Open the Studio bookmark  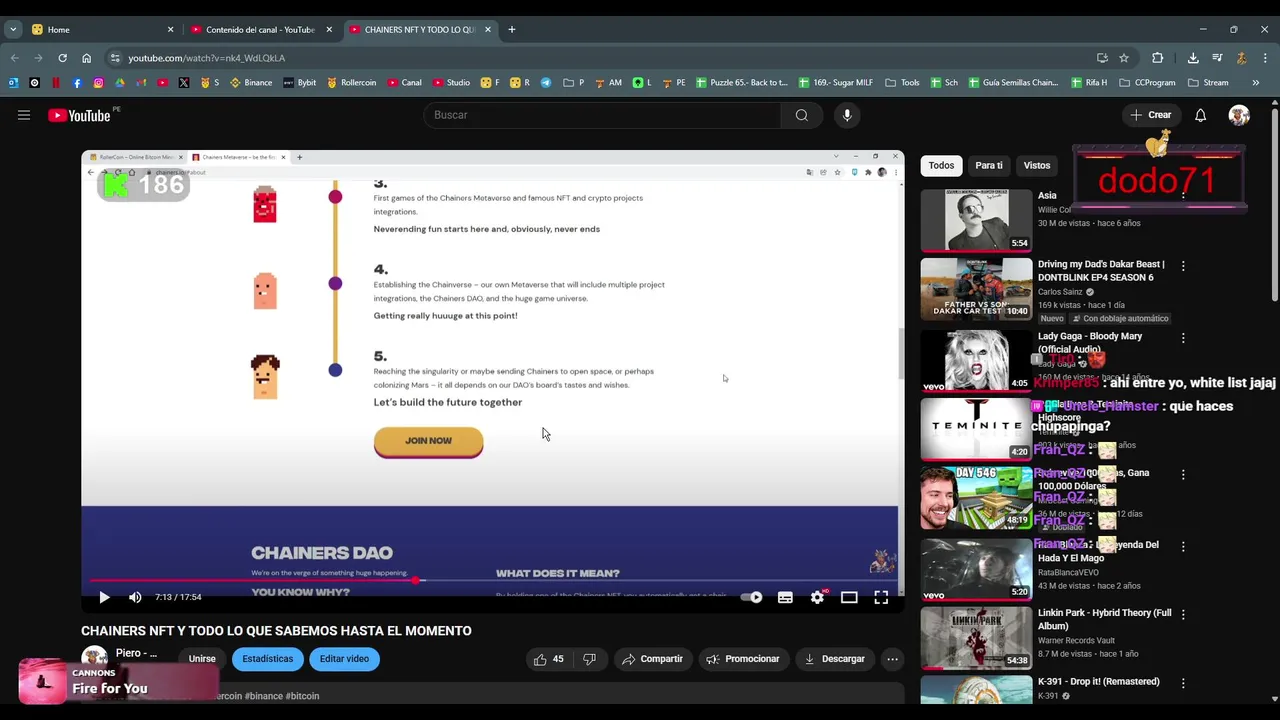[451, 83]
